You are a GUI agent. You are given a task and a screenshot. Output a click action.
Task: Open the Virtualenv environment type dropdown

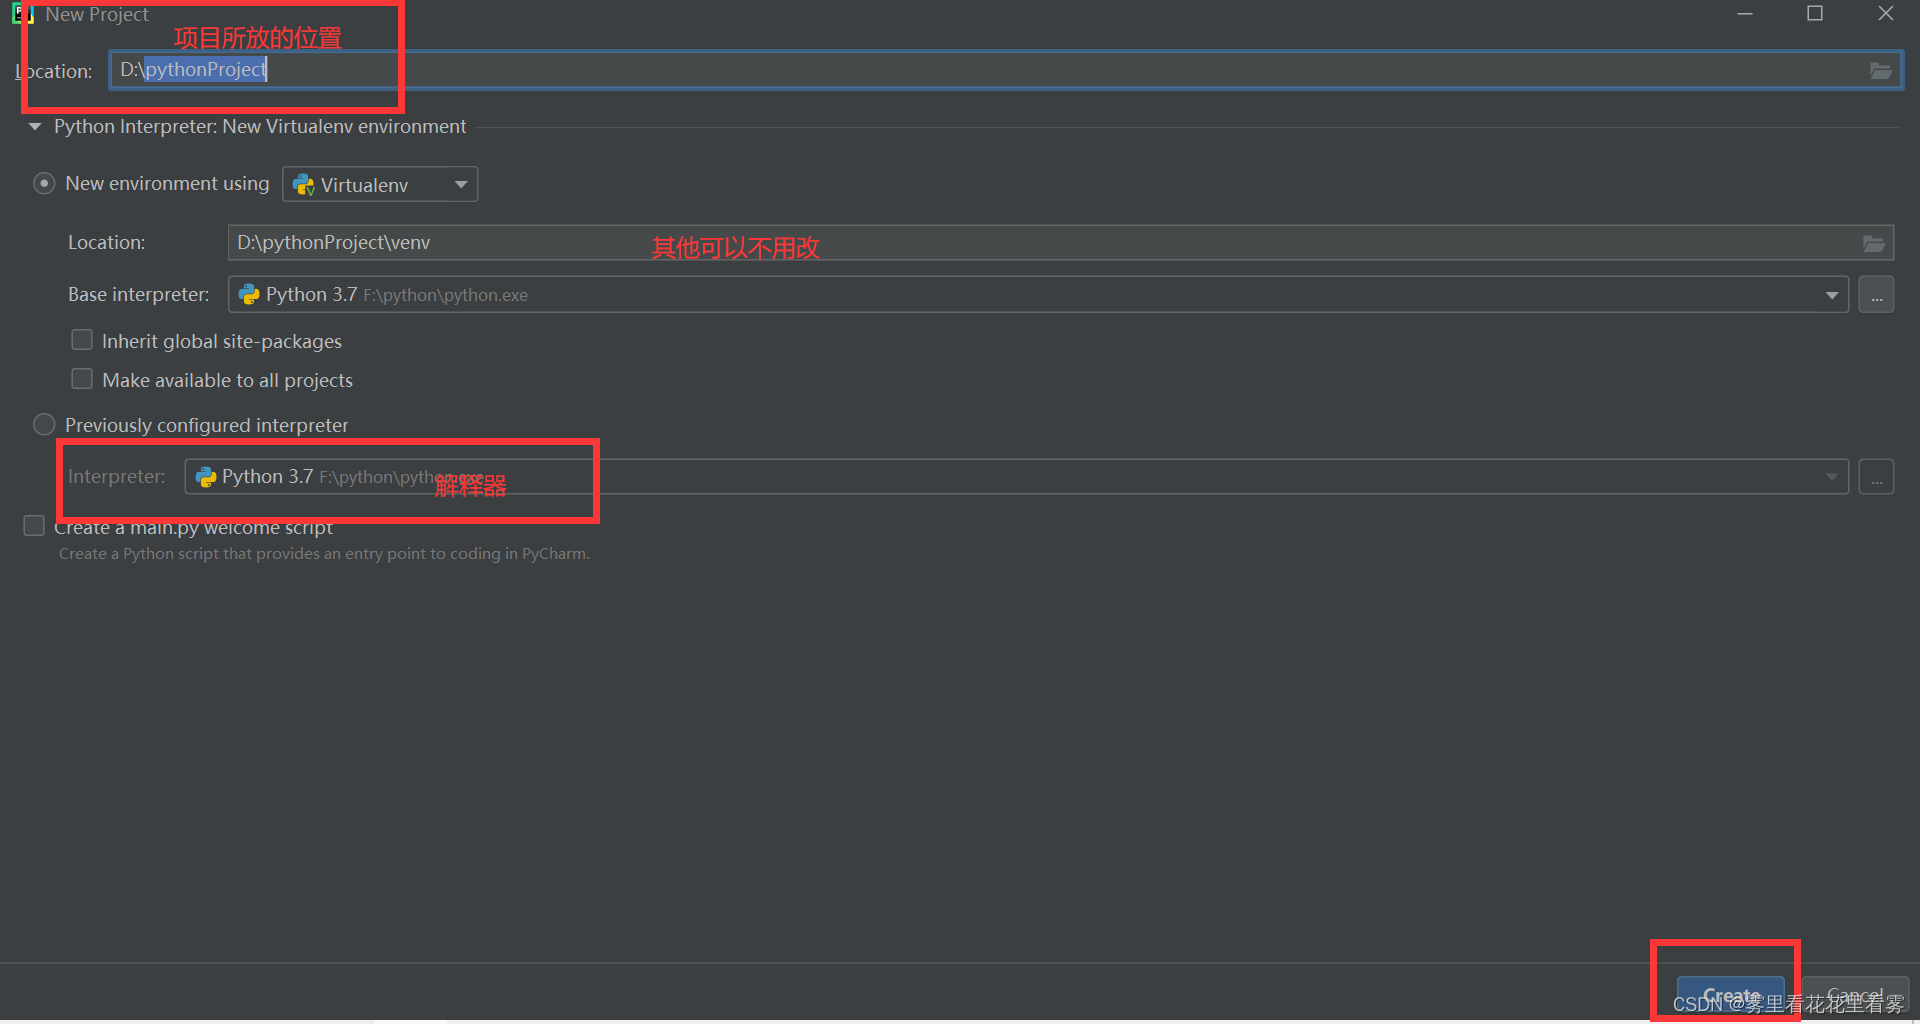pyautogui.click(x=380, y=184)
